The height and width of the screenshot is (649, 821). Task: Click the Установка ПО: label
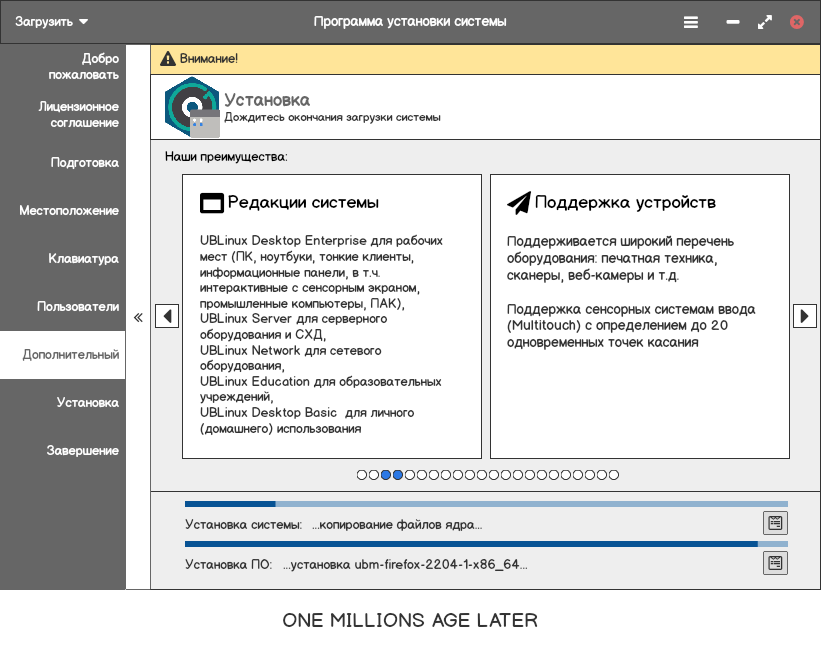pos(229,564)
